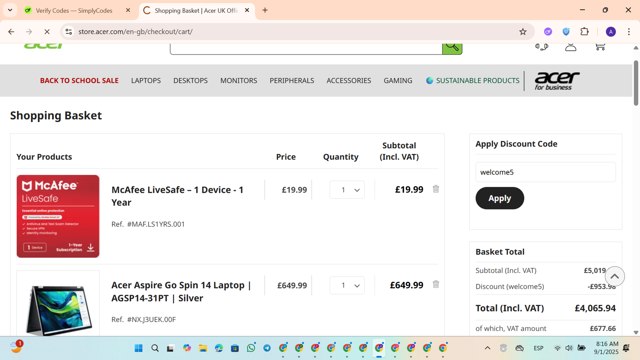Click the Acer Aspire Go Spin laptop thumbnail
The width and height of the screenshot is (640, 360).
click(58, 304)
